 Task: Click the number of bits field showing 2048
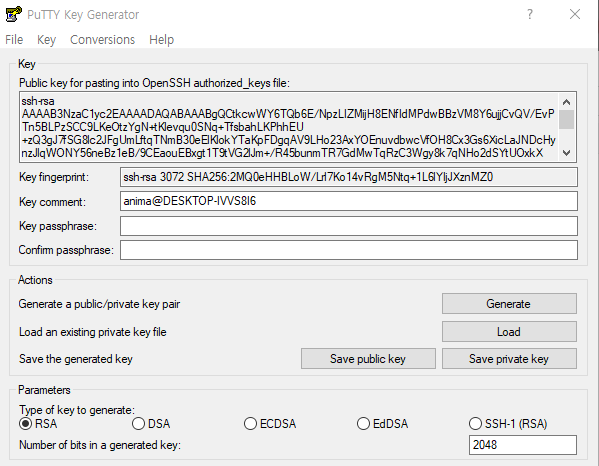coord(523,445)
